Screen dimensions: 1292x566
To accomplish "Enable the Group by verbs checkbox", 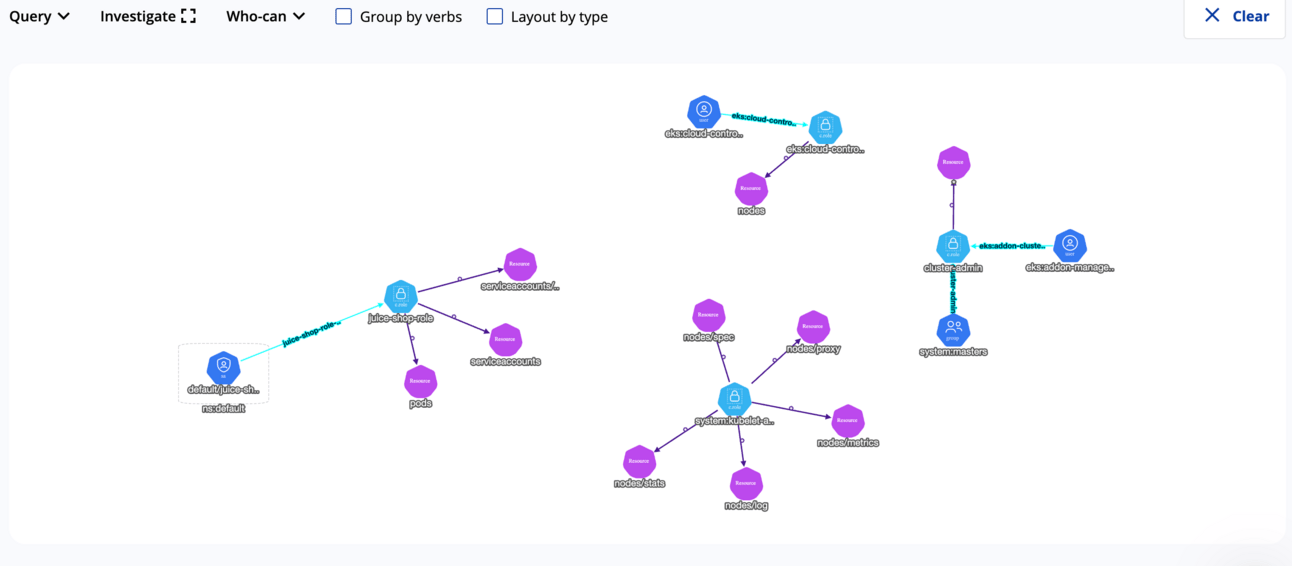I will (x=344, y=17).
